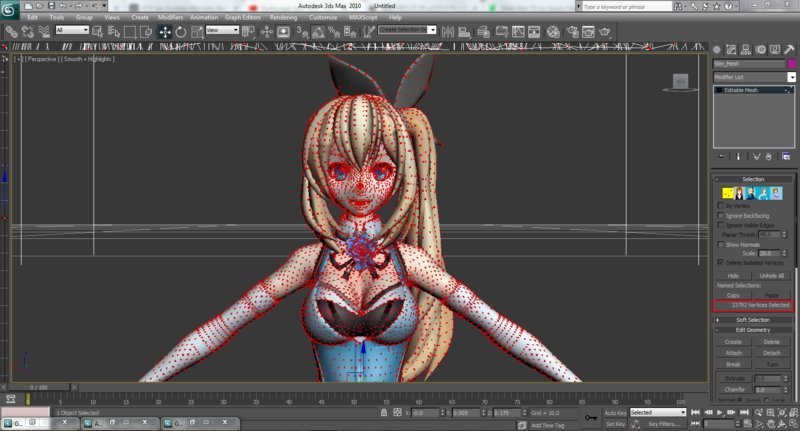
Task: Click the Bind to Space Warp tool
Action: coord(44,33)
